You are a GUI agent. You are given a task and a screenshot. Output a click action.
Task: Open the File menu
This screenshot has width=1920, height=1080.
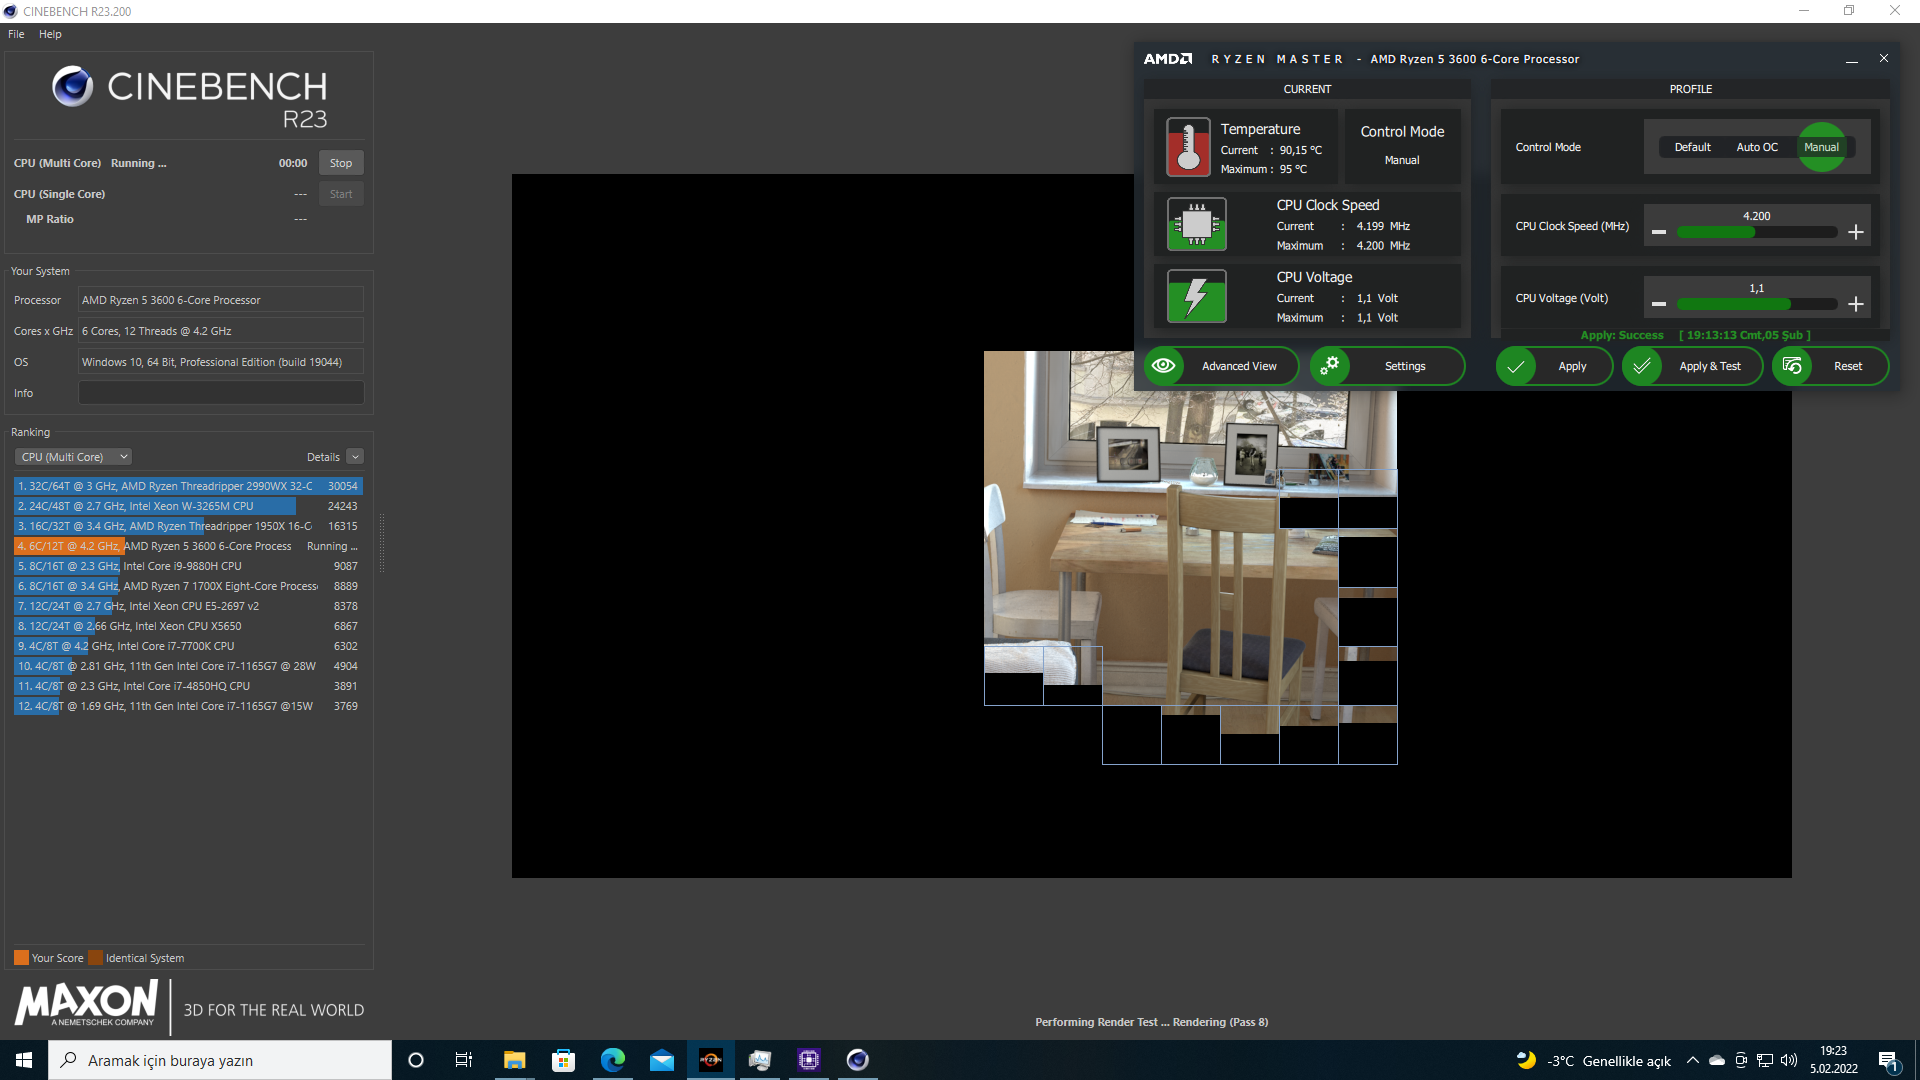(x=16, y=34)
